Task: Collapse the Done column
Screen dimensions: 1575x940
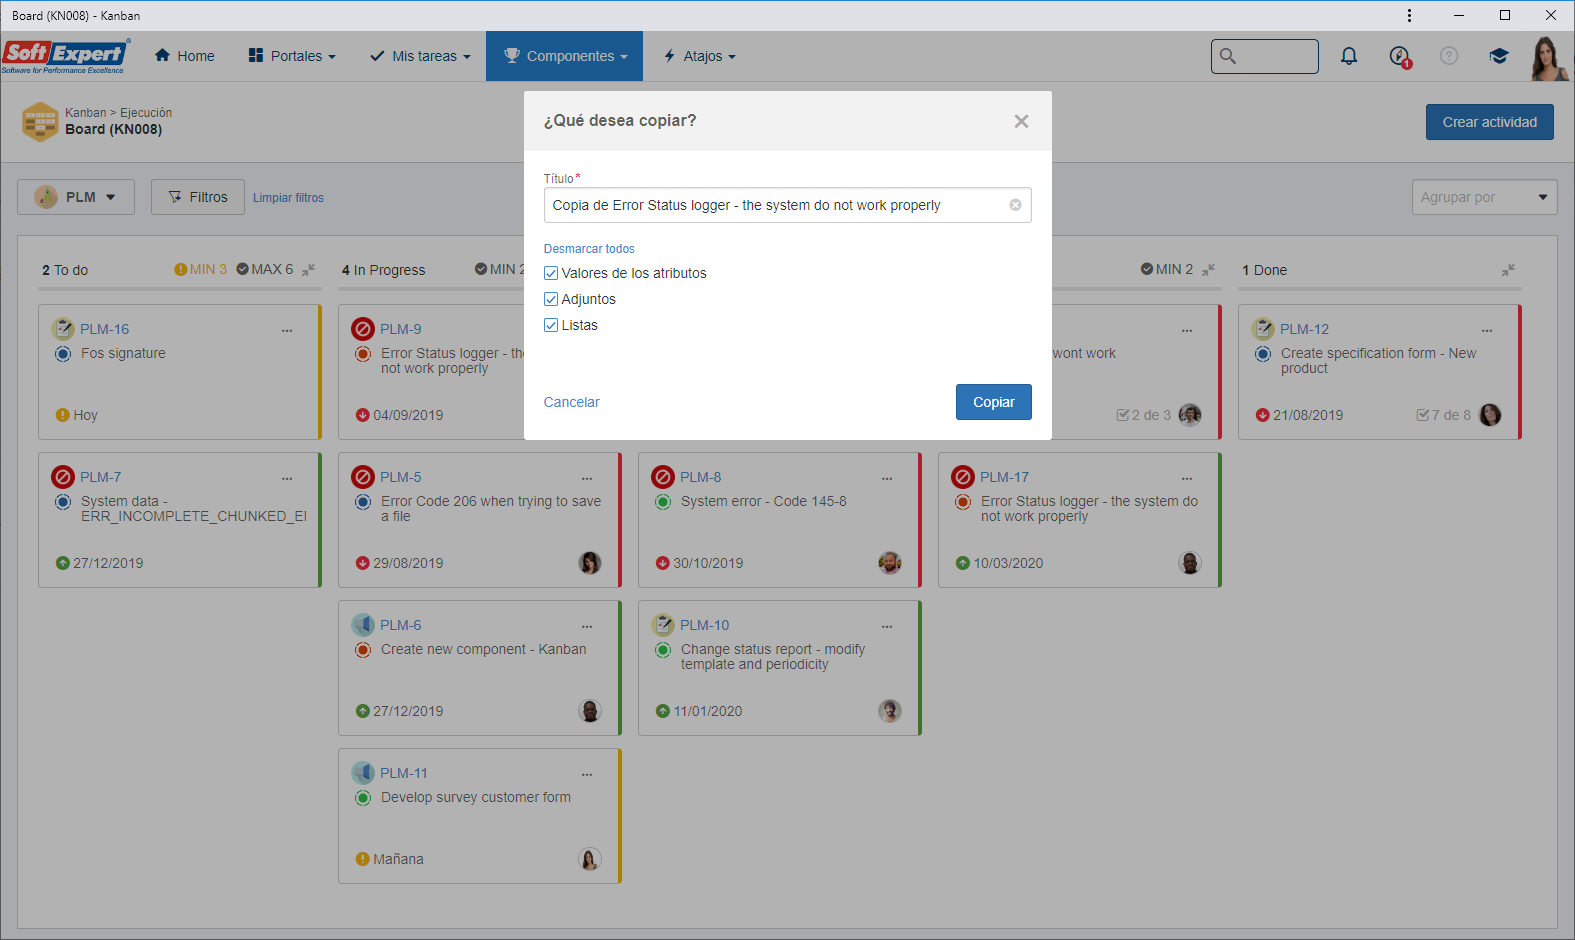Action: click(1508, 270)
